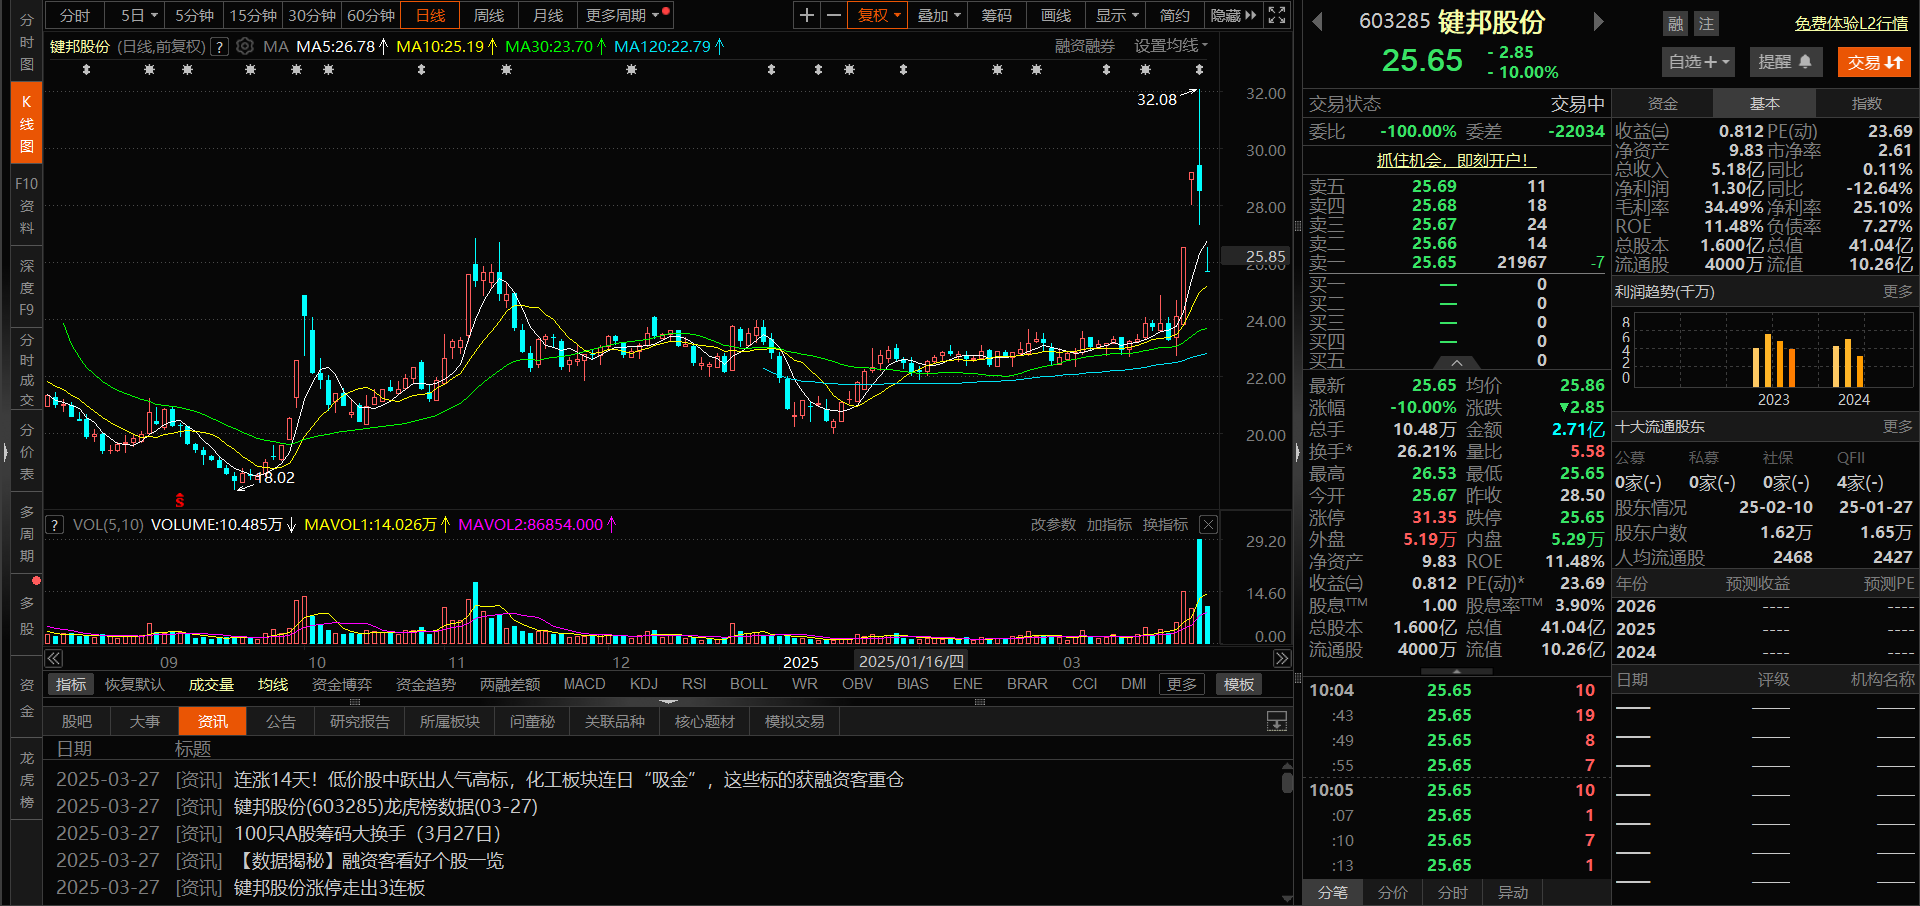Click the red S marker on chart
The image size is (1920, 906).
click(180, 500)
